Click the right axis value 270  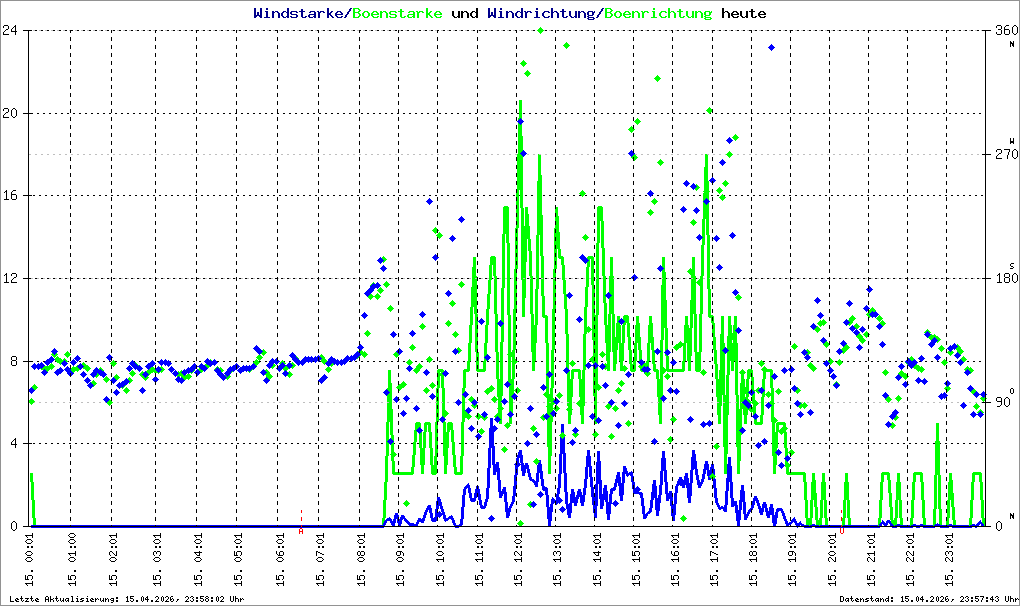(1006, 154)
